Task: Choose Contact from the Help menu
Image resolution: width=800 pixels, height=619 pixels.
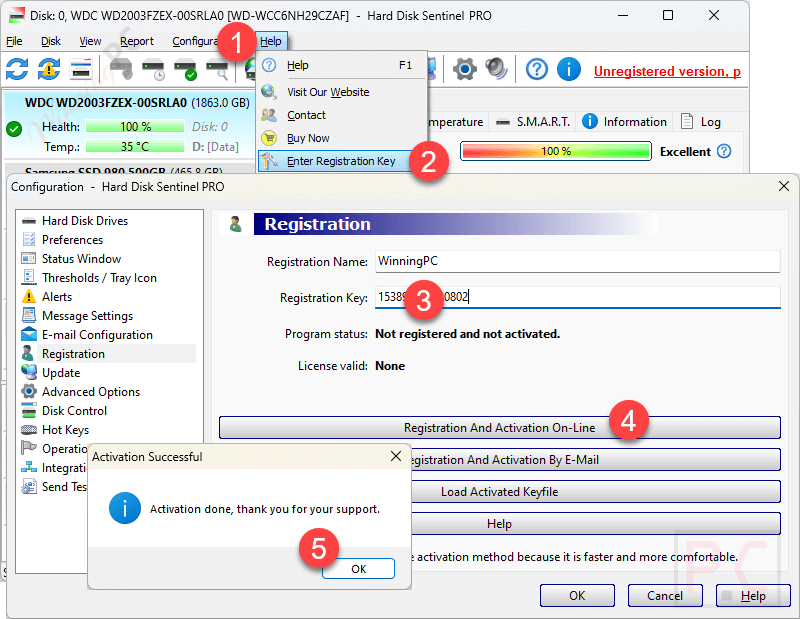Action: (x=342, y=115)
